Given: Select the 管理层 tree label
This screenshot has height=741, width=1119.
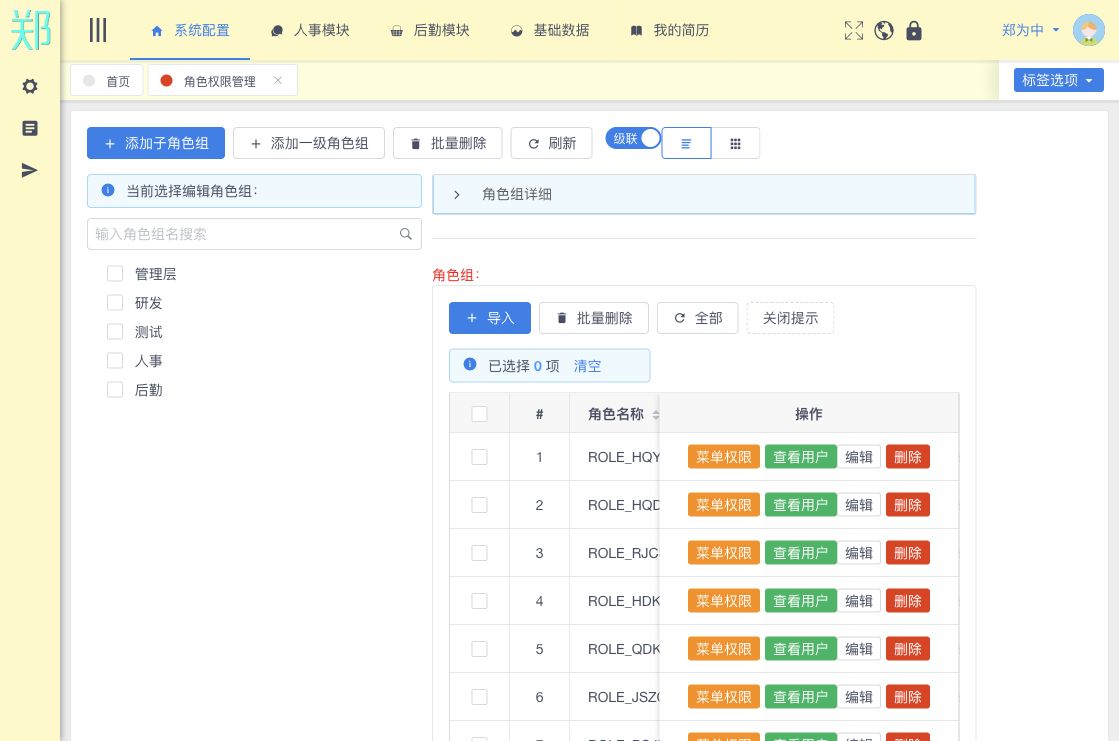Looking at the screenshot, I should tap(156, 274).
